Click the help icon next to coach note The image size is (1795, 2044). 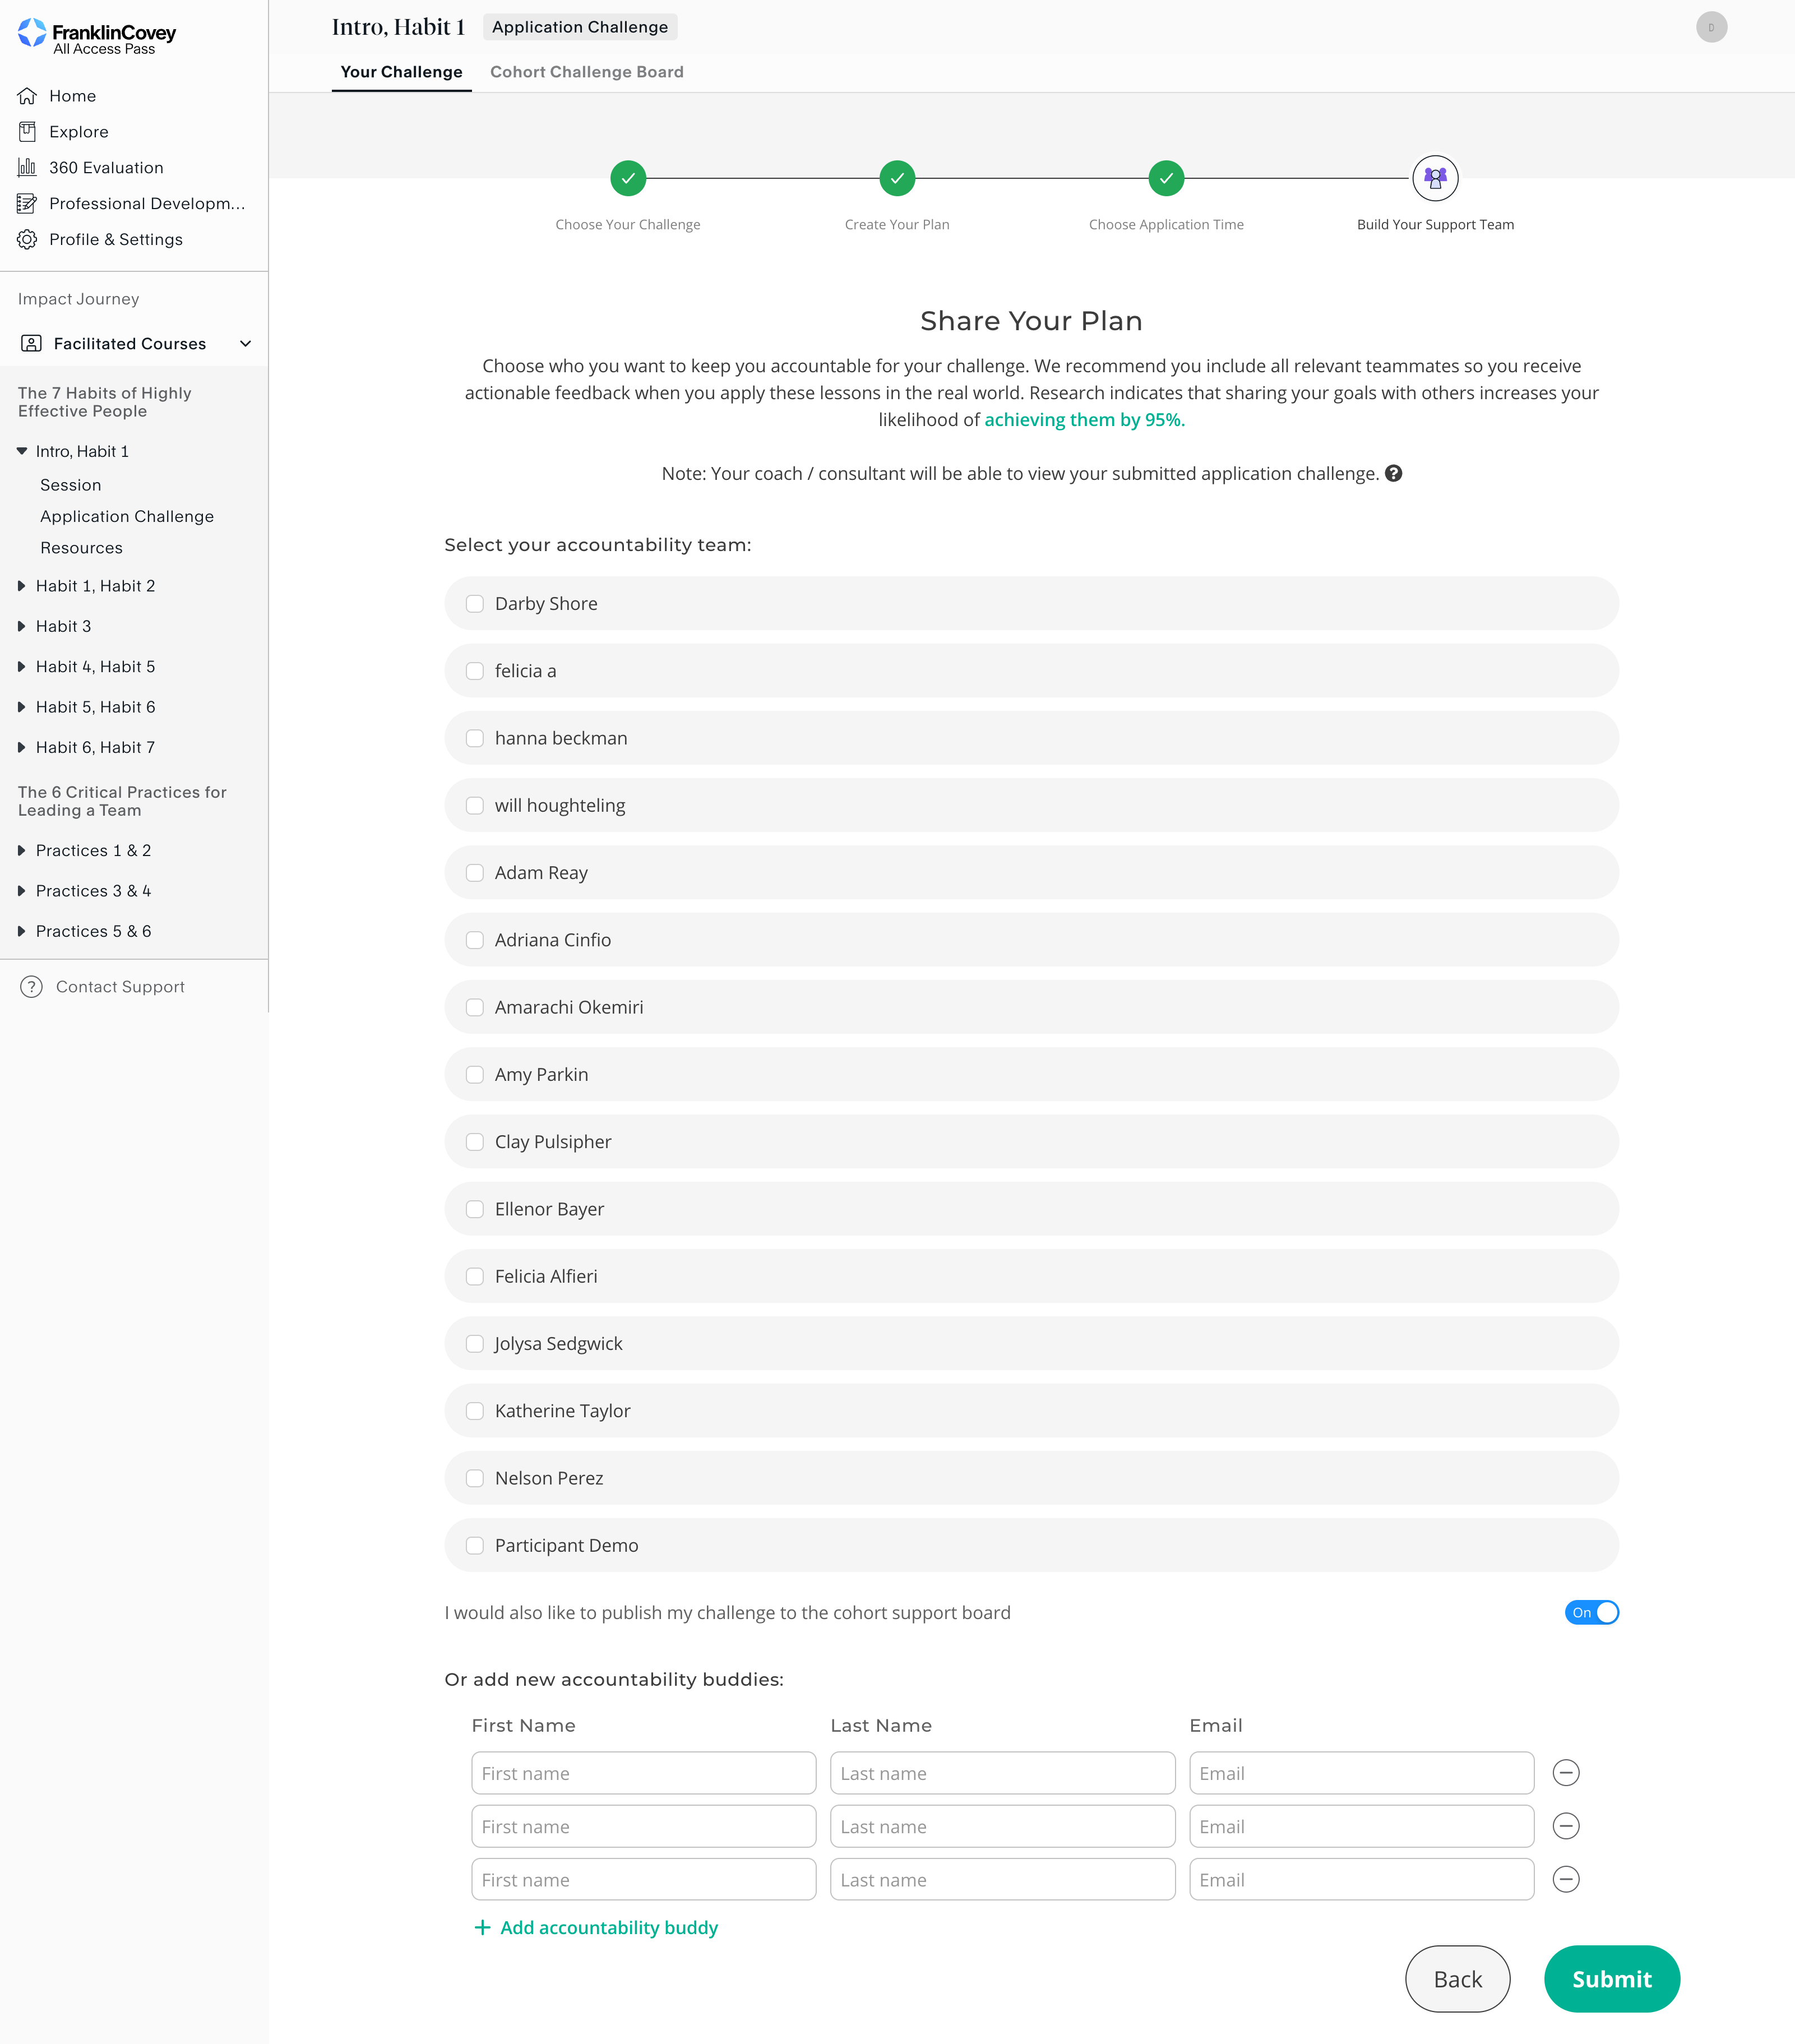click(x=1395, y=473)
